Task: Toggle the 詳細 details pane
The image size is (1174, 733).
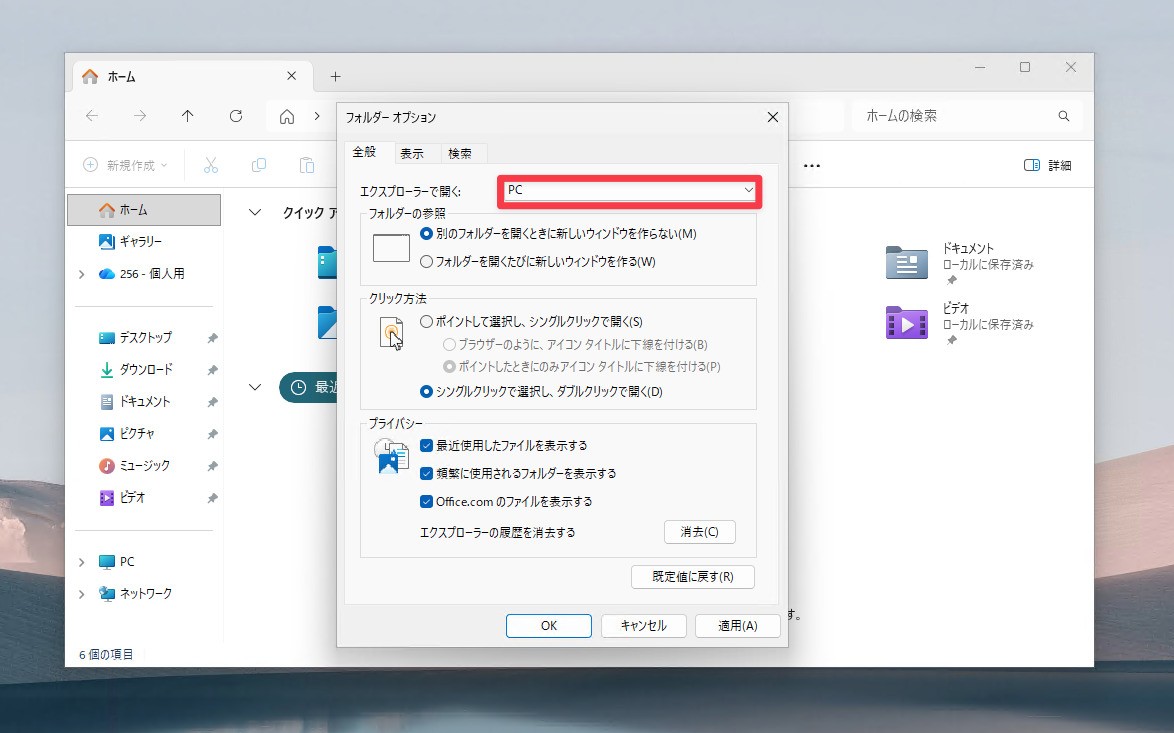Action: click(x=1047, y=165)
